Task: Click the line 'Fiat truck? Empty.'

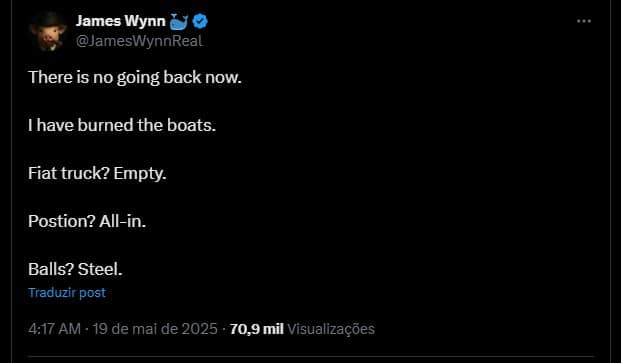Action: click(97, 173)
